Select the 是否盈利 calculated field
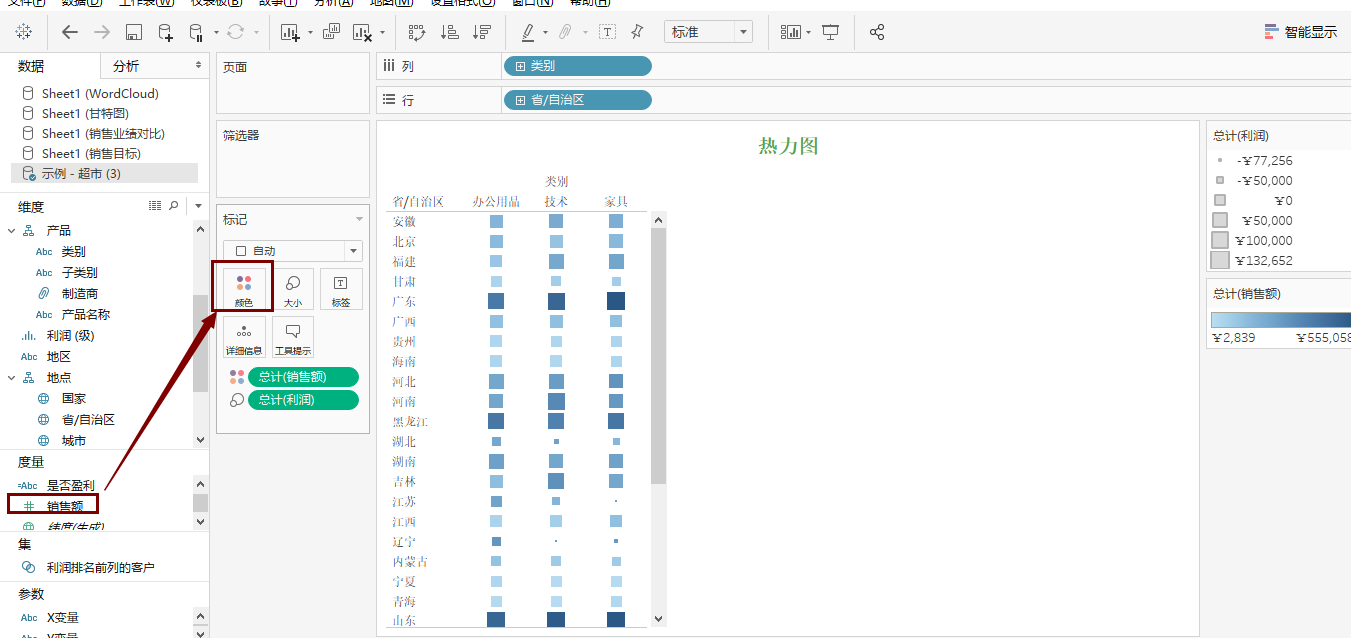 [70, 485]
